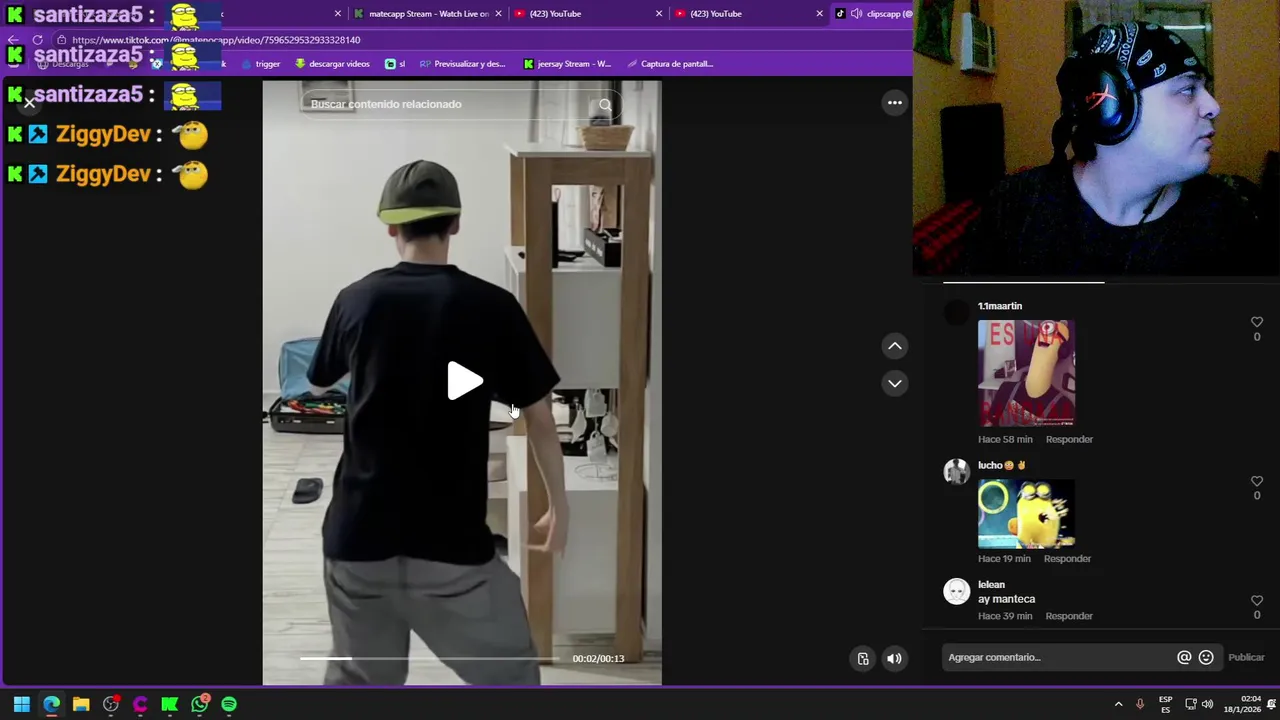The image size is (1280, 720).
Task: Reload the page with refresh icon
Action: point(37,40)
